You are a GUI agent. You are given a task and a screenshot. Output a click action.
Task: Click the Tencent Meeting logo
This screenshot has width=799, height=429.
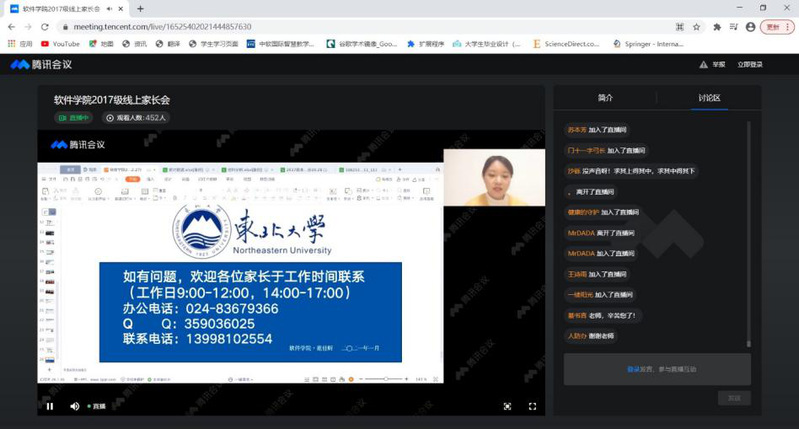[x=35, y=65]
